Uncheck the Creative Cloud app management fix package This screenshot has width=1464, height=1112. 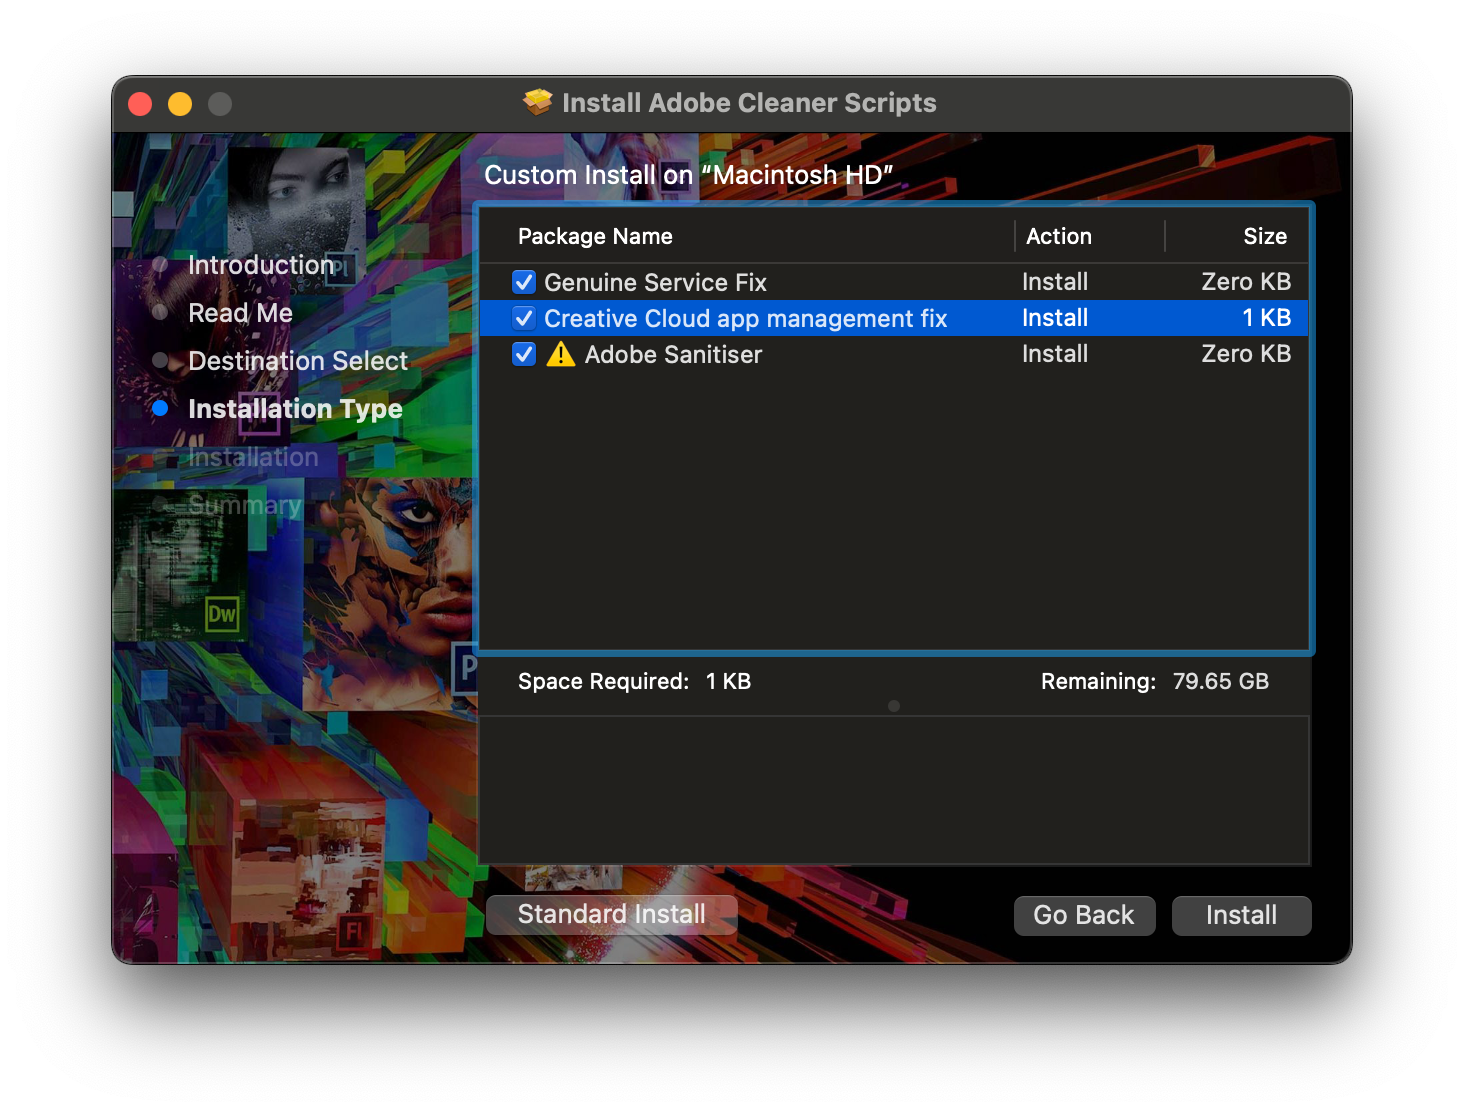click(x=524, y=318)
